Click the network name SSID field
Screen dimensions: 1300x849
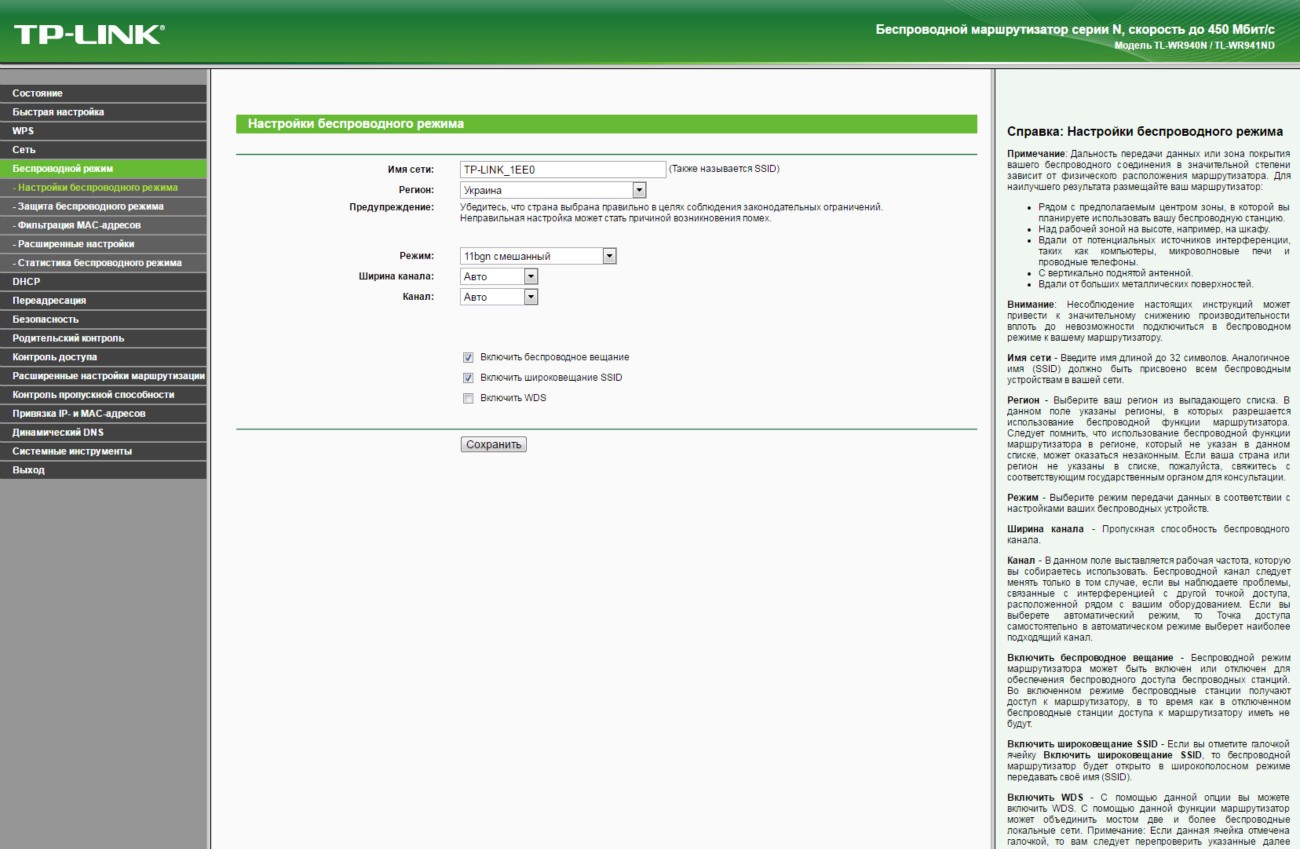(x=562, y=169)
